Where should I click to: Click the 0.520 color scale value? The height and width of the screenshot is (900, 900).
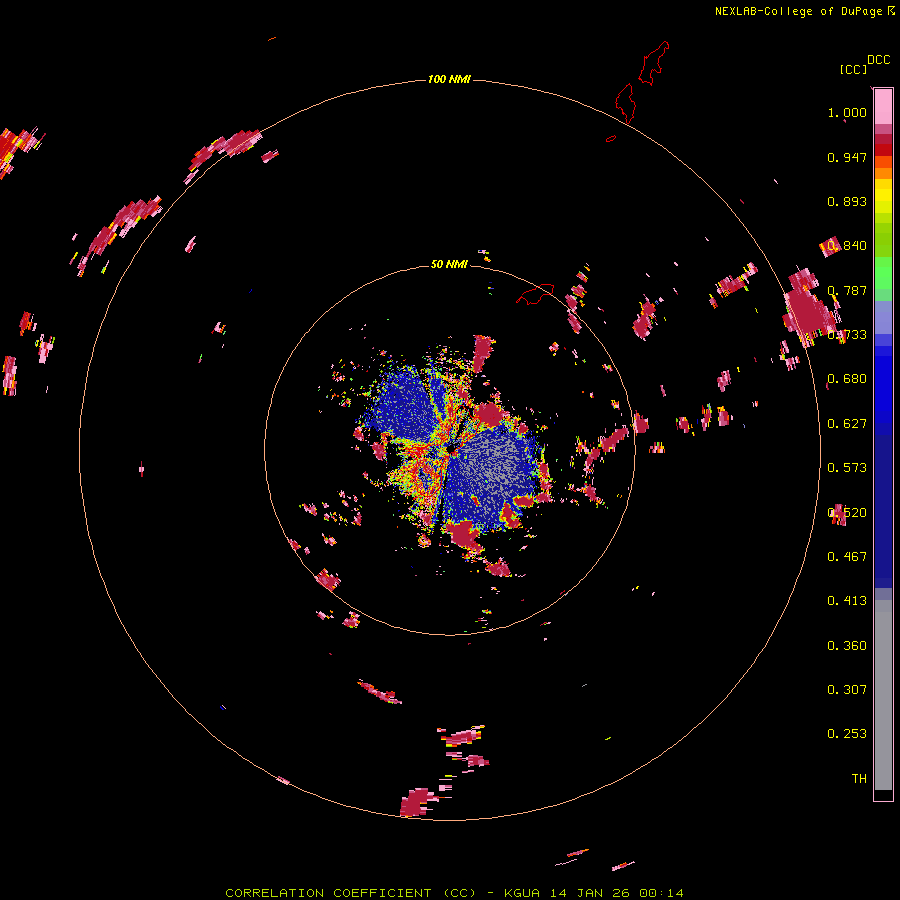click(847, 513)
